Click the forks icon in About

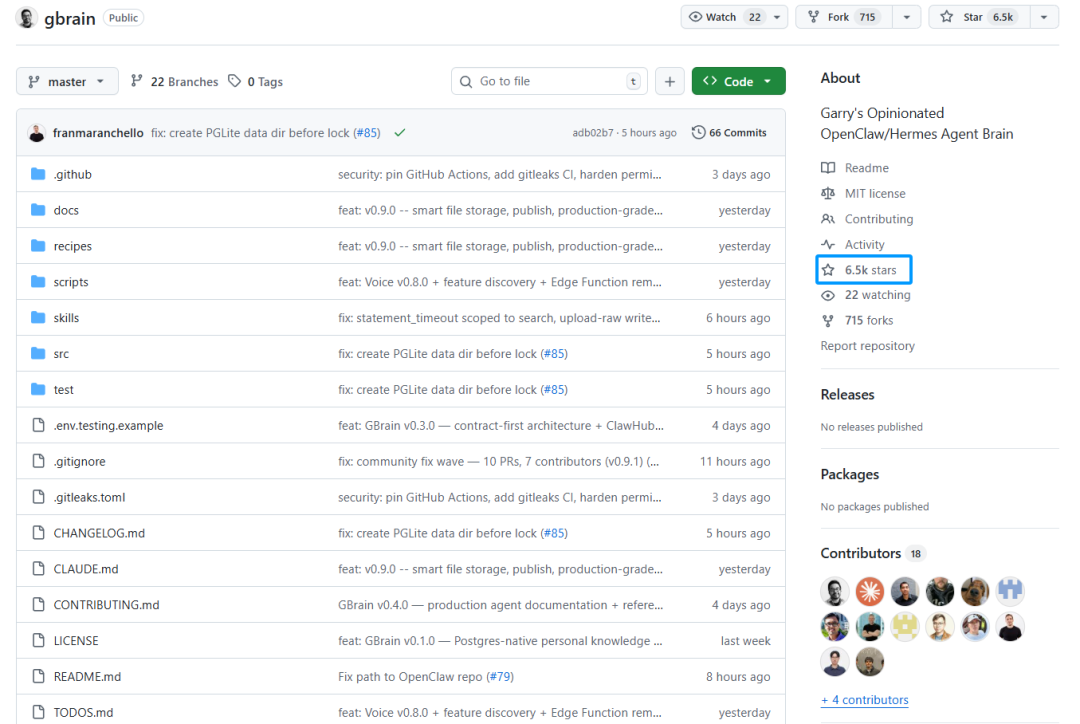tap(828, 321)
